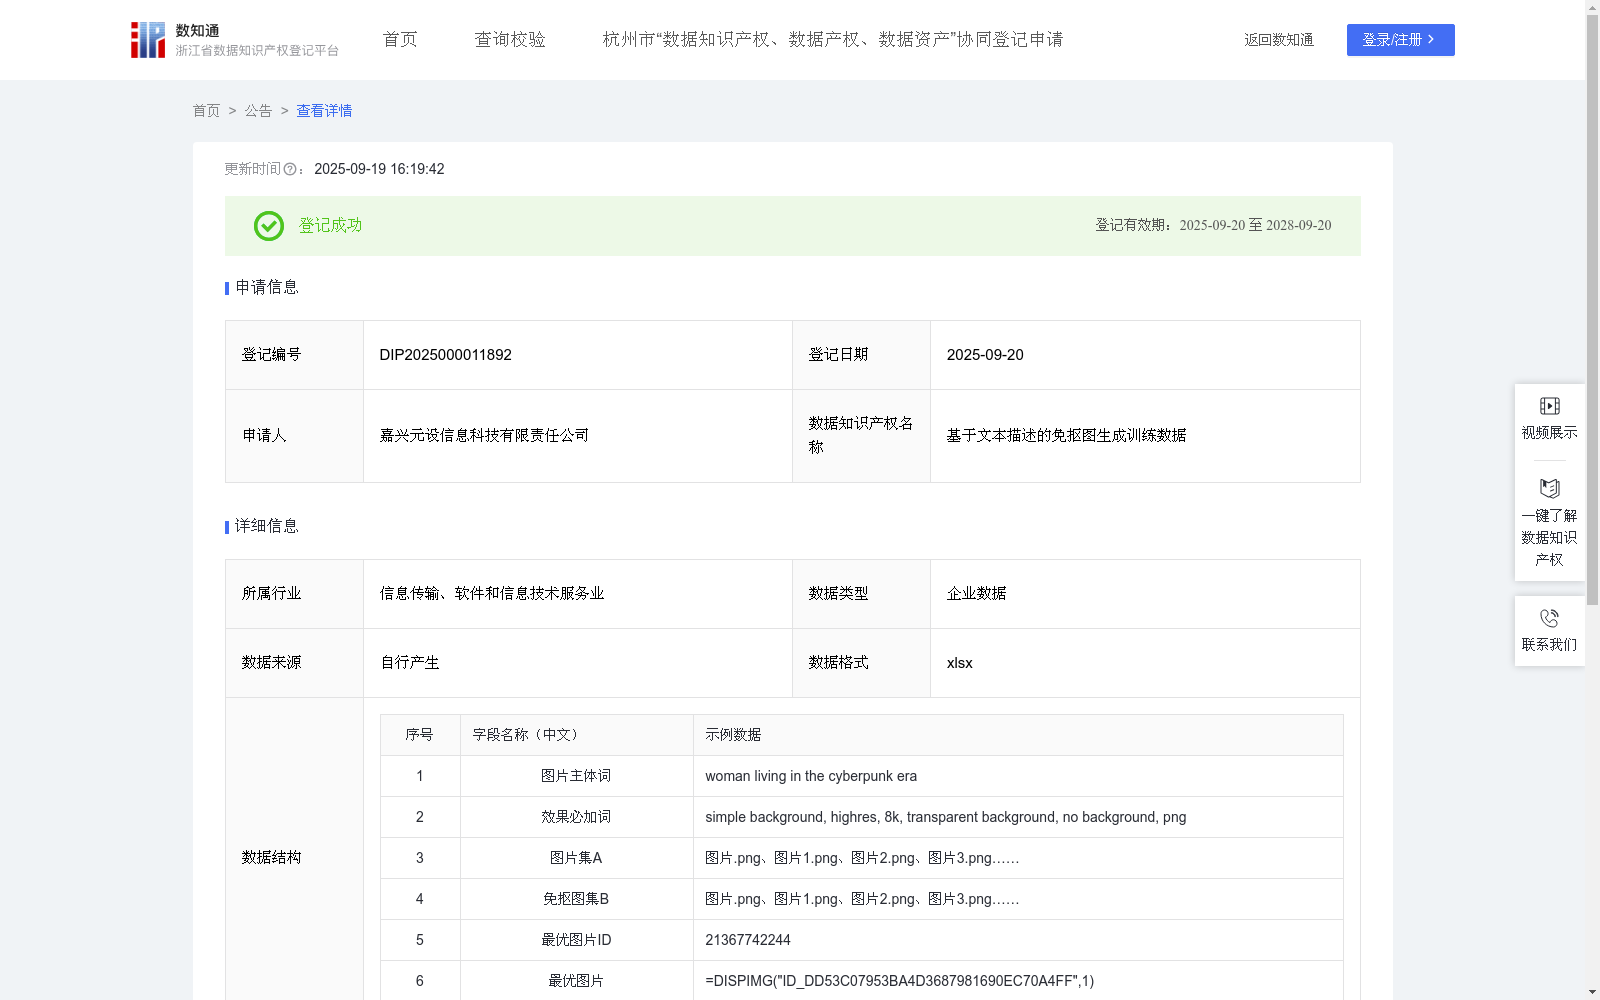1600x1000 pixels.
Task: Click 公告 in the breadcrumb
Action: (258, 111)
